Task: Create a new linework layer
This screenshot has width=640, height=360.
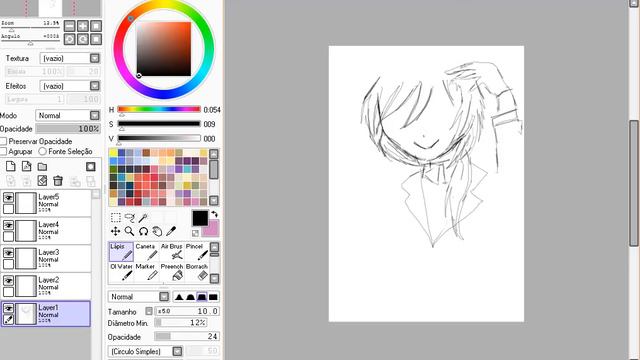Action: click(27, 167)
